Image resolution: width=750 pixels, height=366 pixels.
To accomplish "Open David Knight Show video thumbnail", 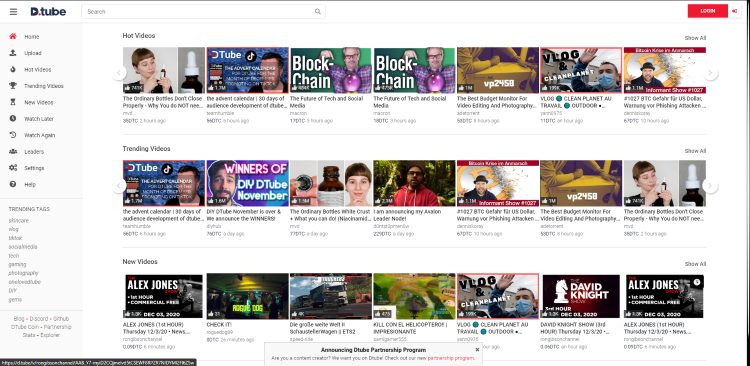I will tap(581, 296).
